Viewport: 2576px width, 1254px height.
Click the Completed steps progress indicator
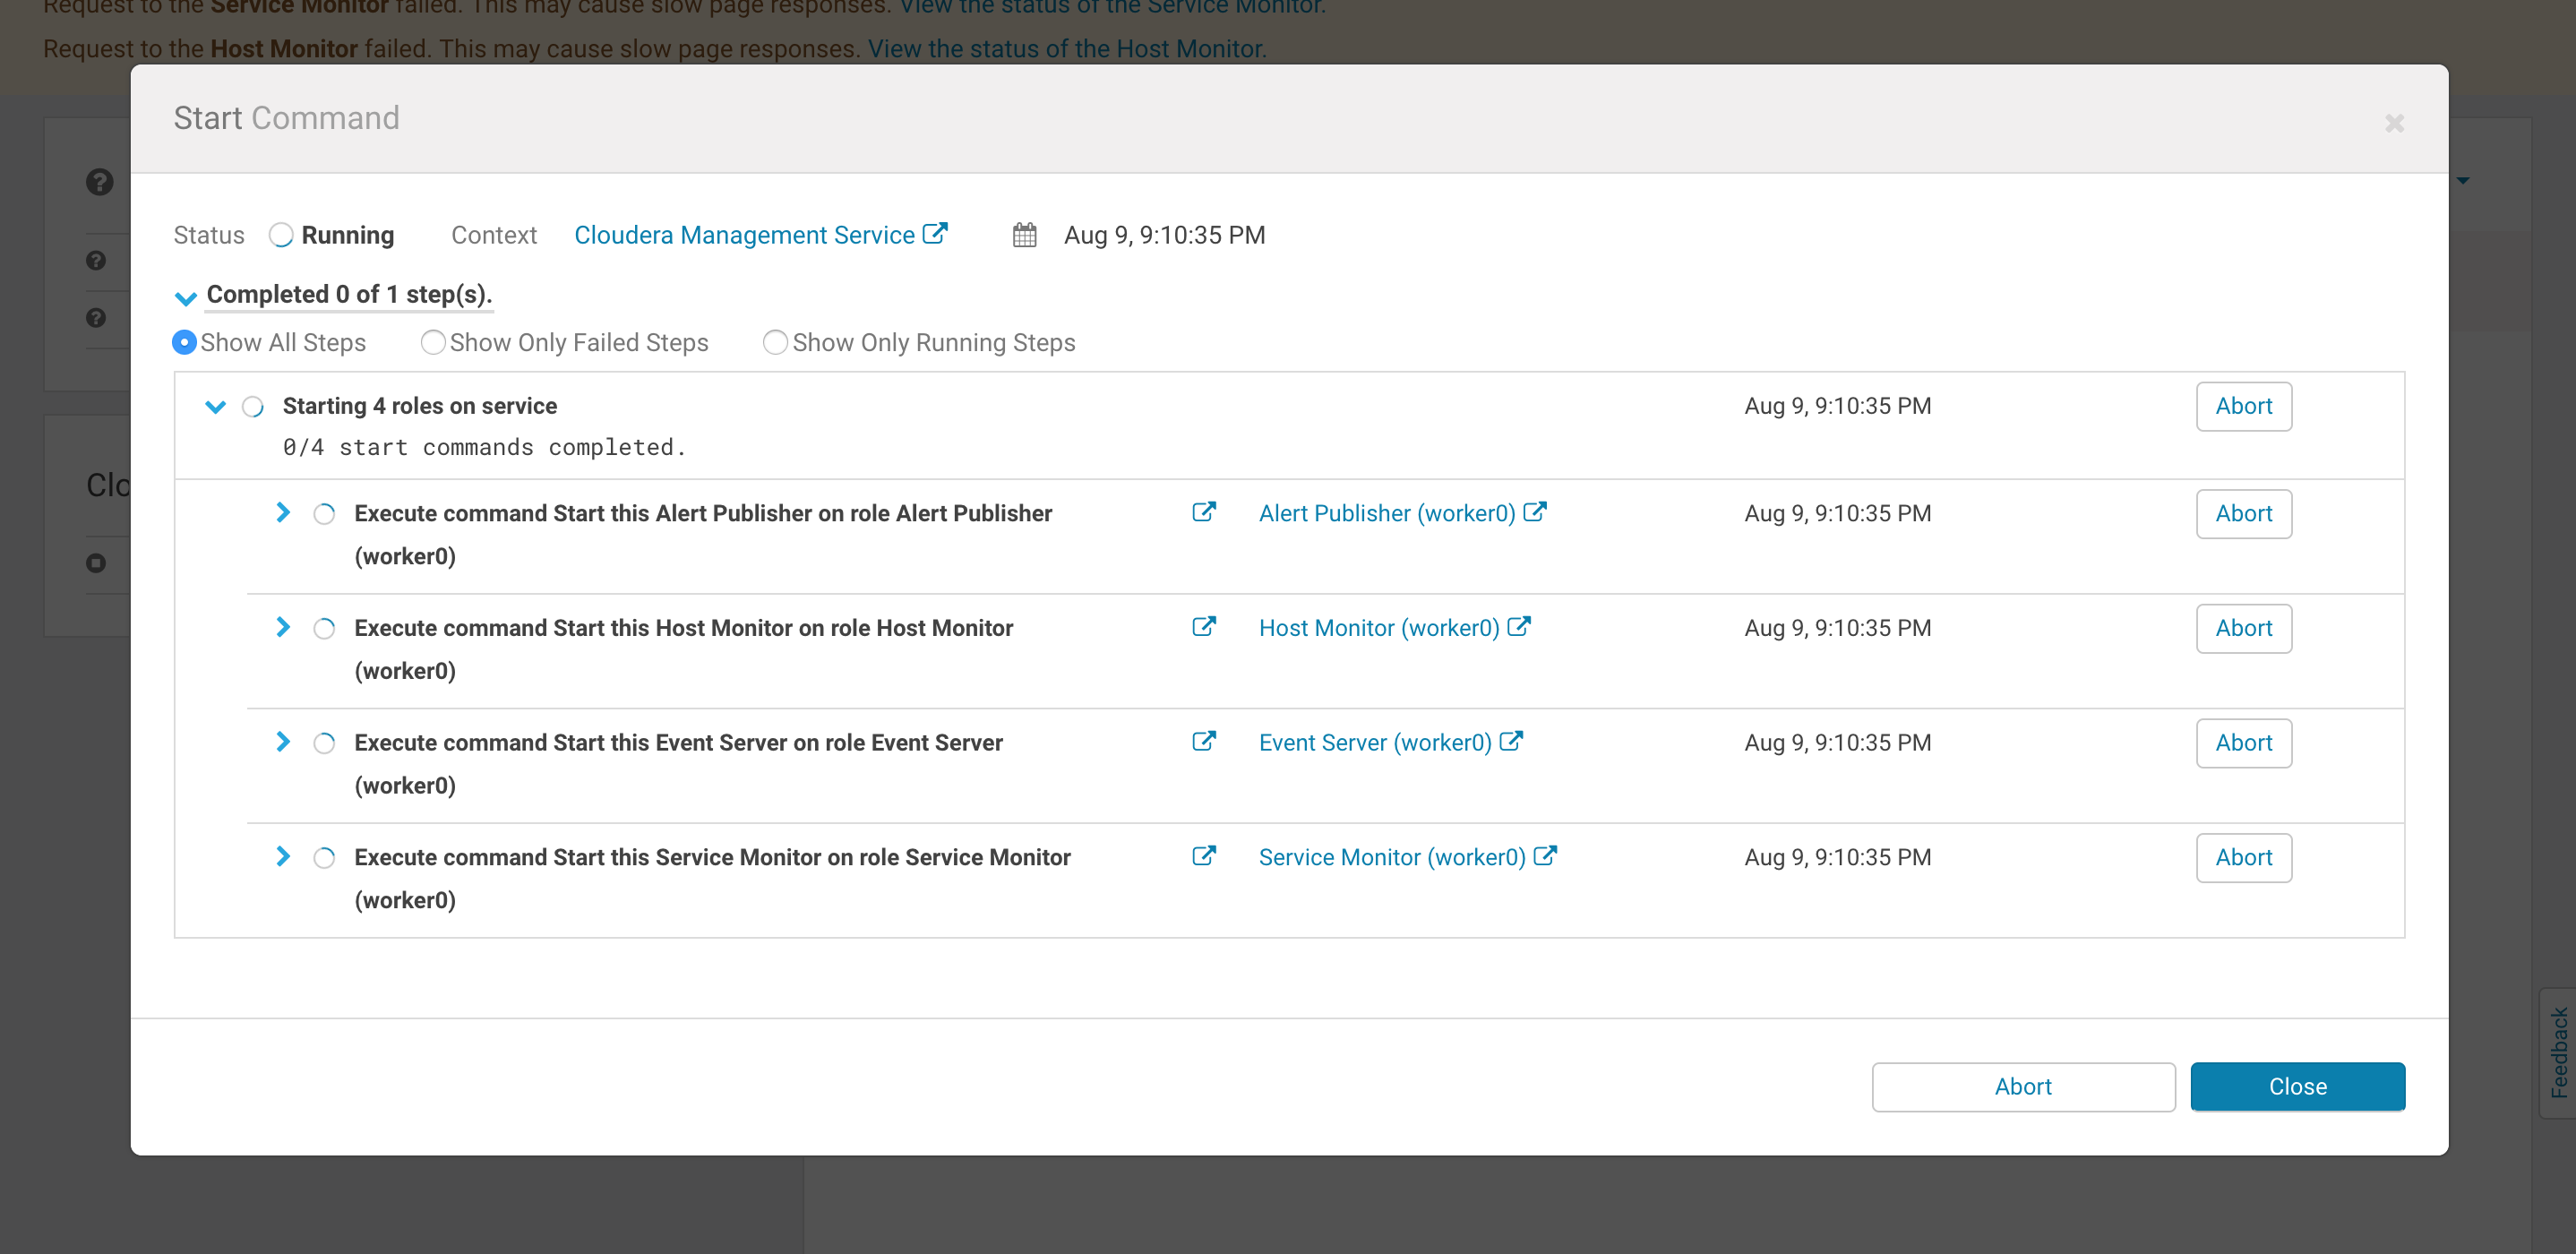[352, 294]
